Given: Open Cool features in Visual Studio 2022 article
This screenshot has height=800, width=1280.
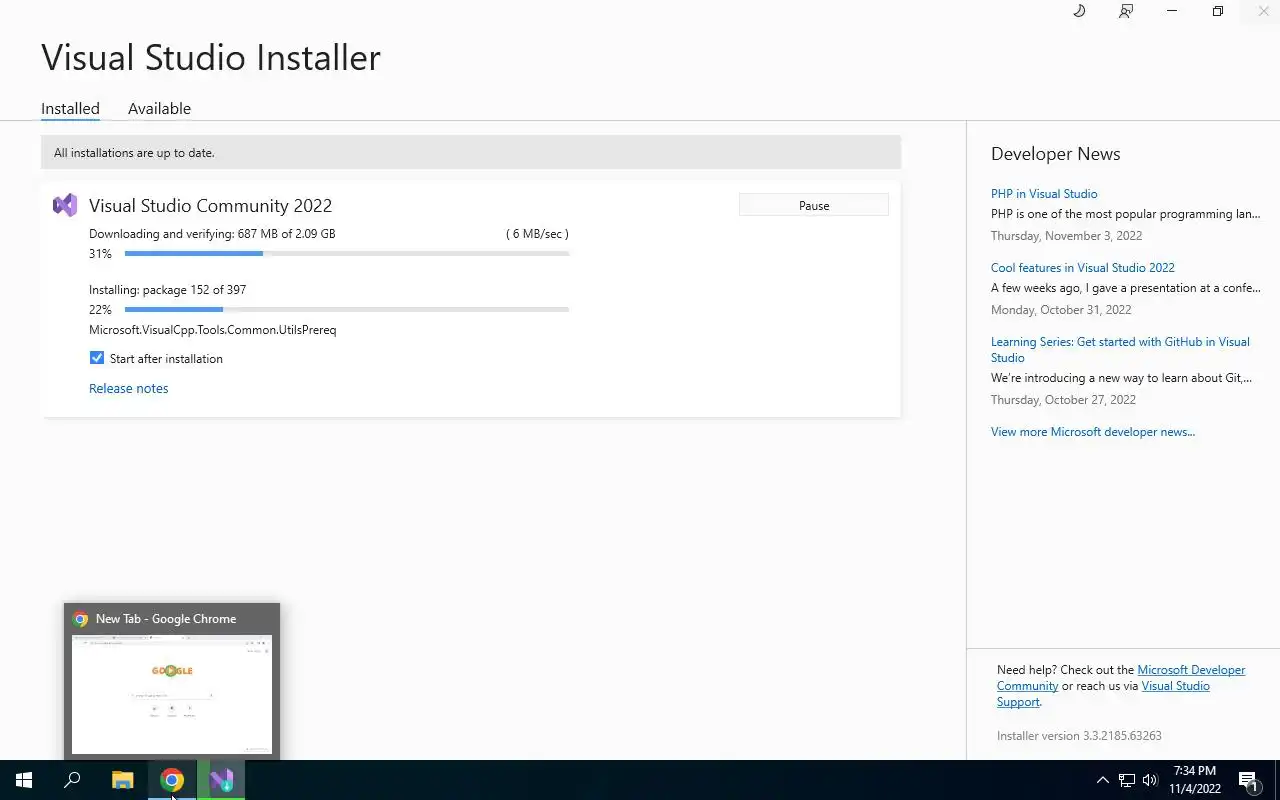Looking at the screenshot, I should (x=1083, y=268).
